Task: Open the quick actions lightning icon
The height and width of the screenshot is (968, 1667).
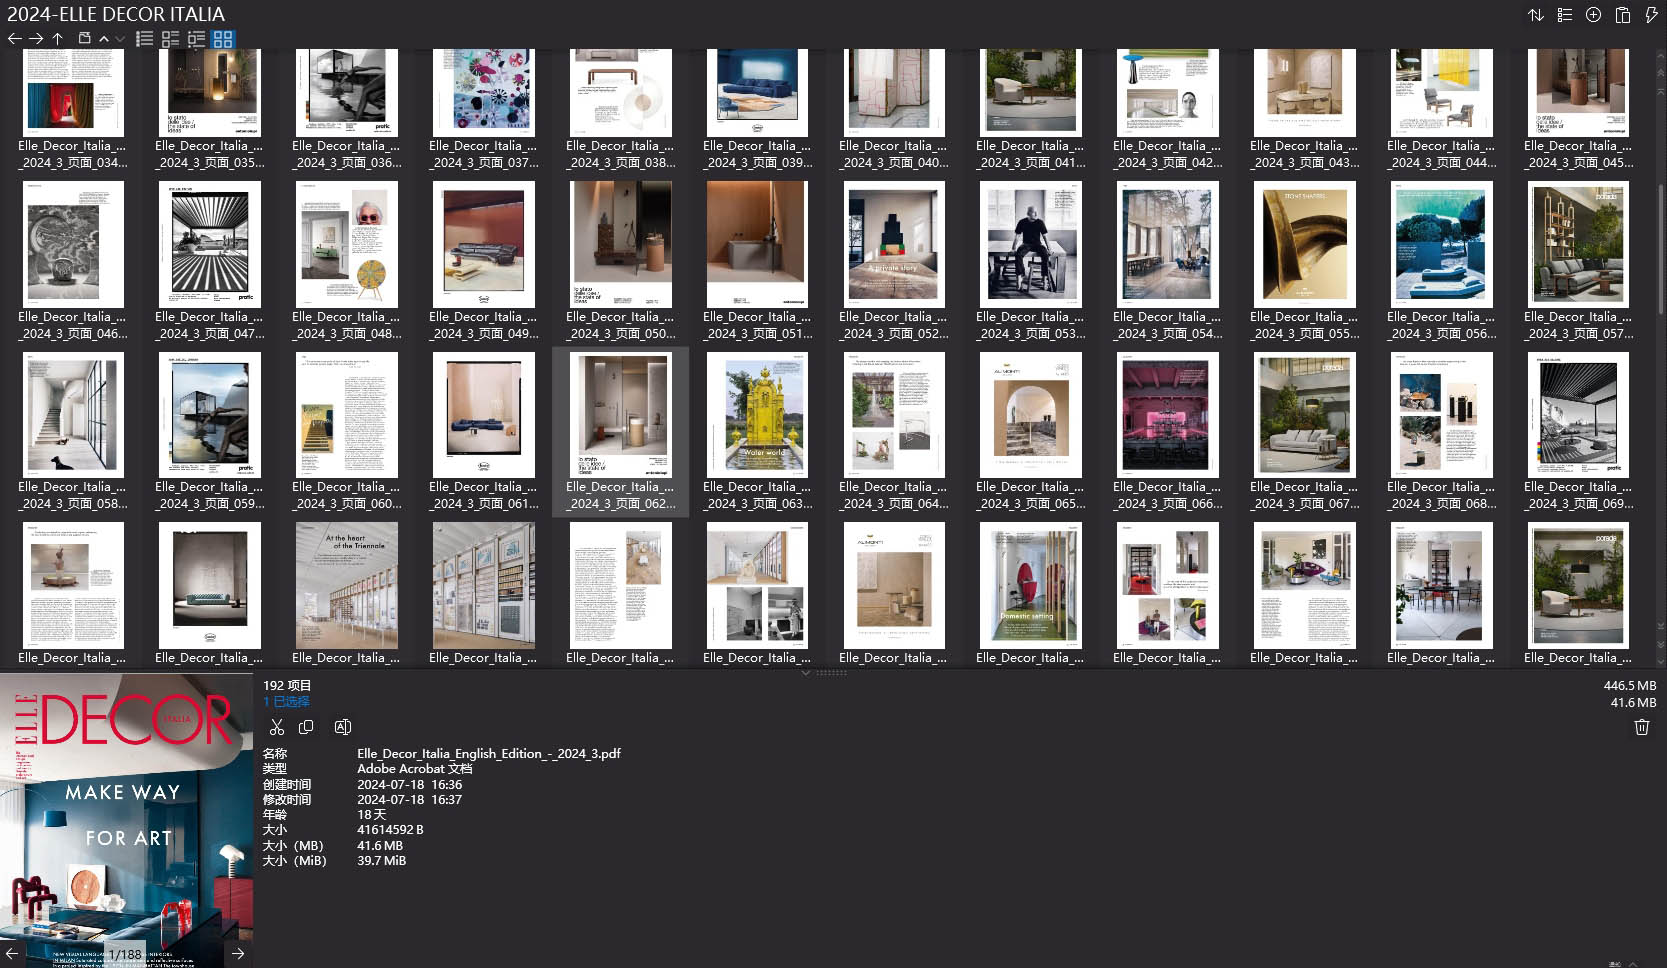Action: (x=1651, y=15)
